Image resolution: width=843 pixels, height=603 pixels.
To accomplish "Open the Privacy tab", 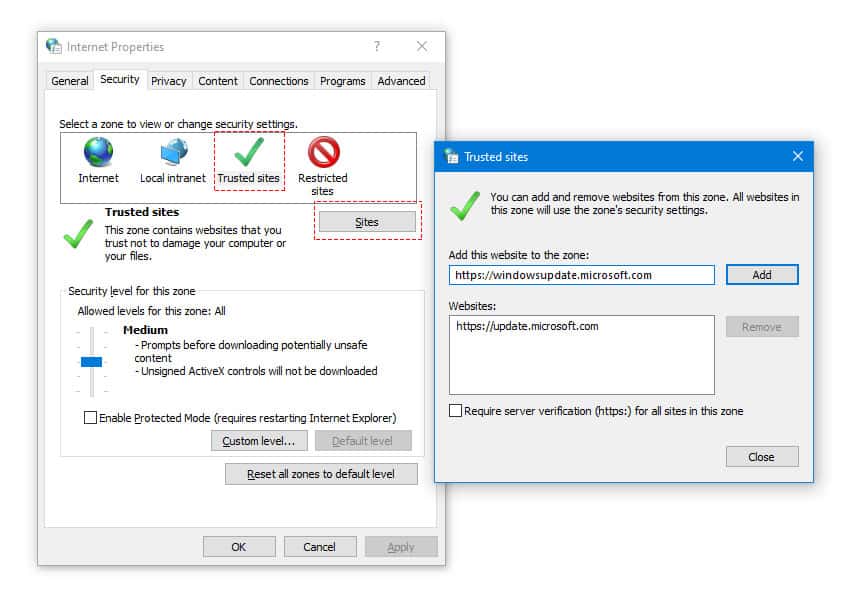I will 169,81.
